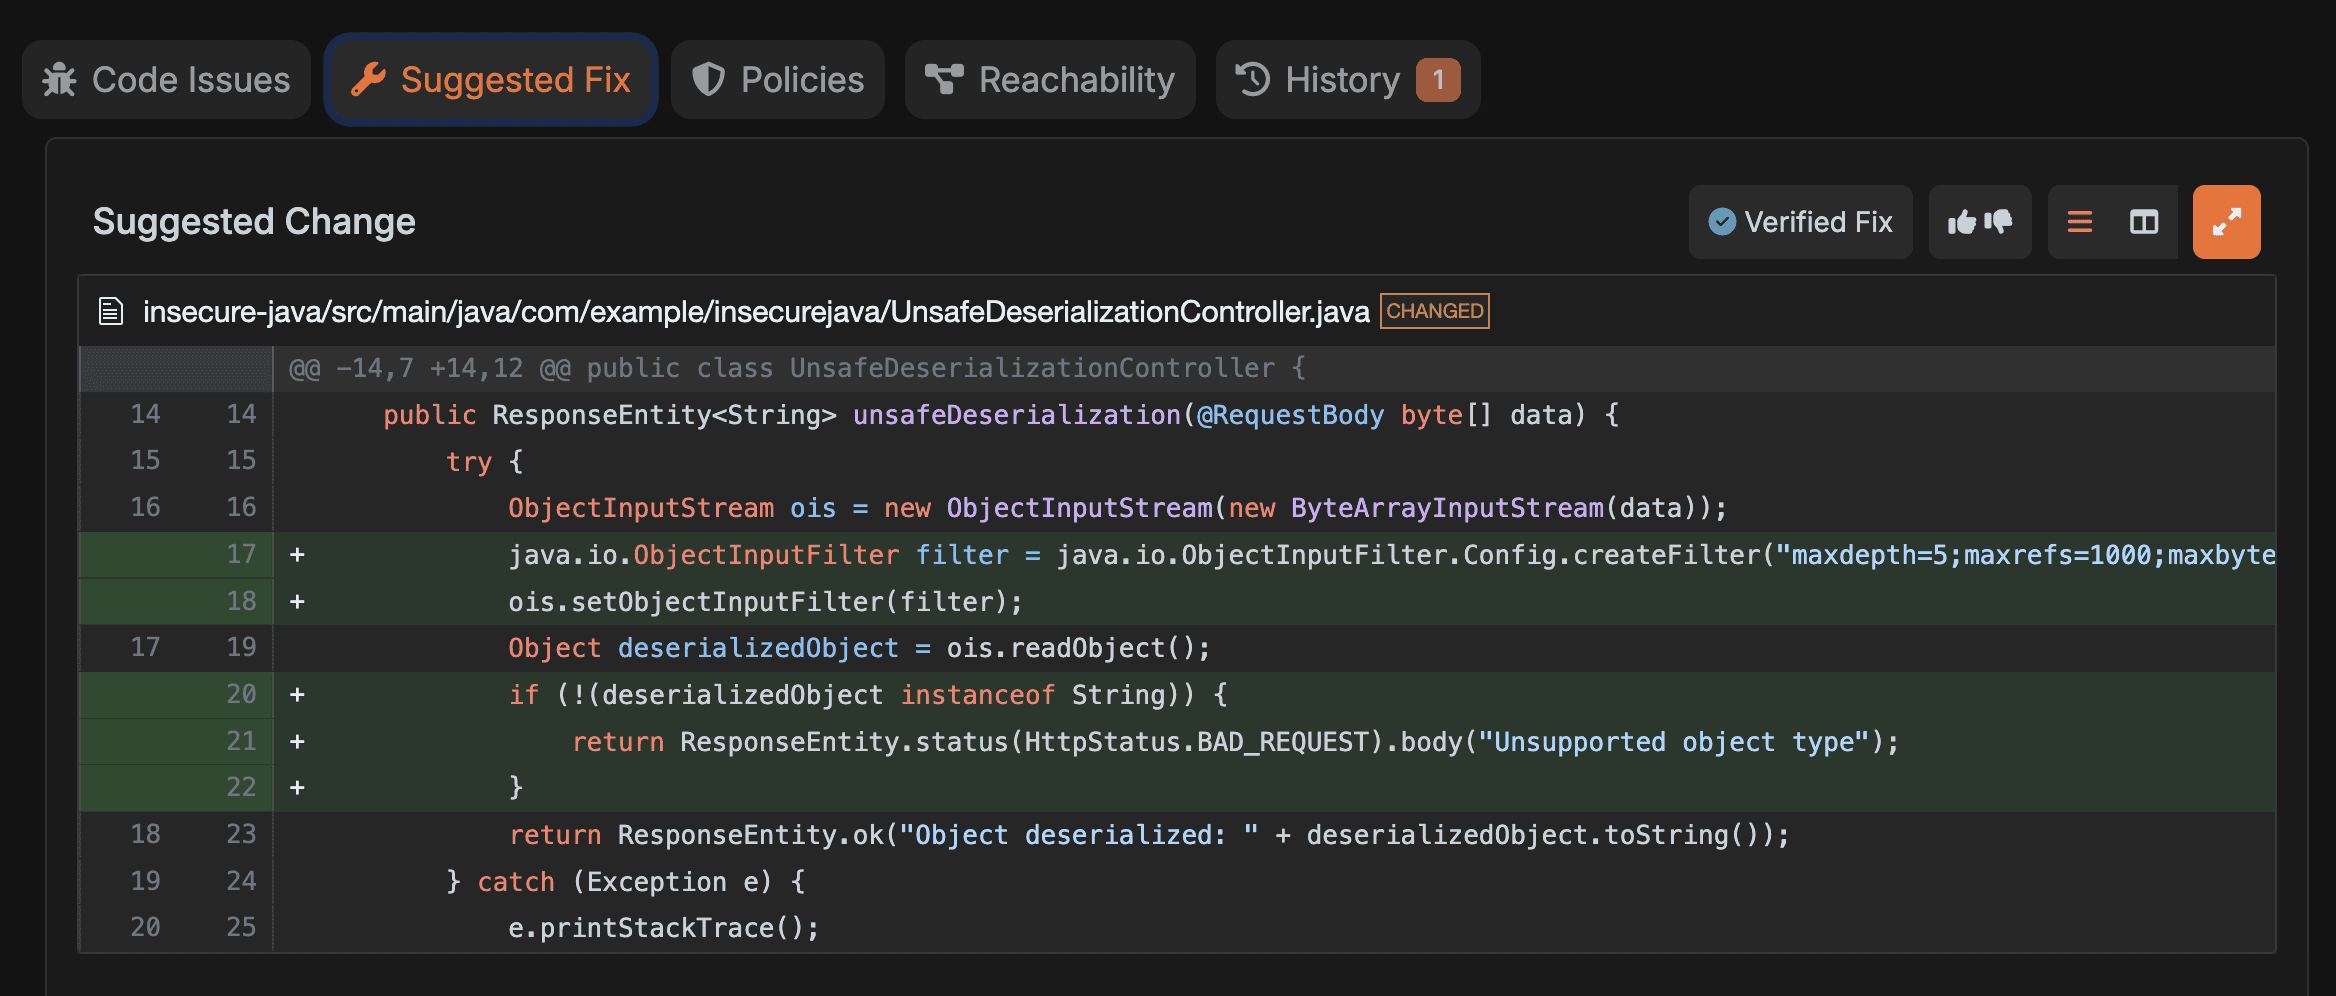Switch to split side-by-side diff view
The height and width of the screenshot is (996, 2336).
[x=2143, y=222]
